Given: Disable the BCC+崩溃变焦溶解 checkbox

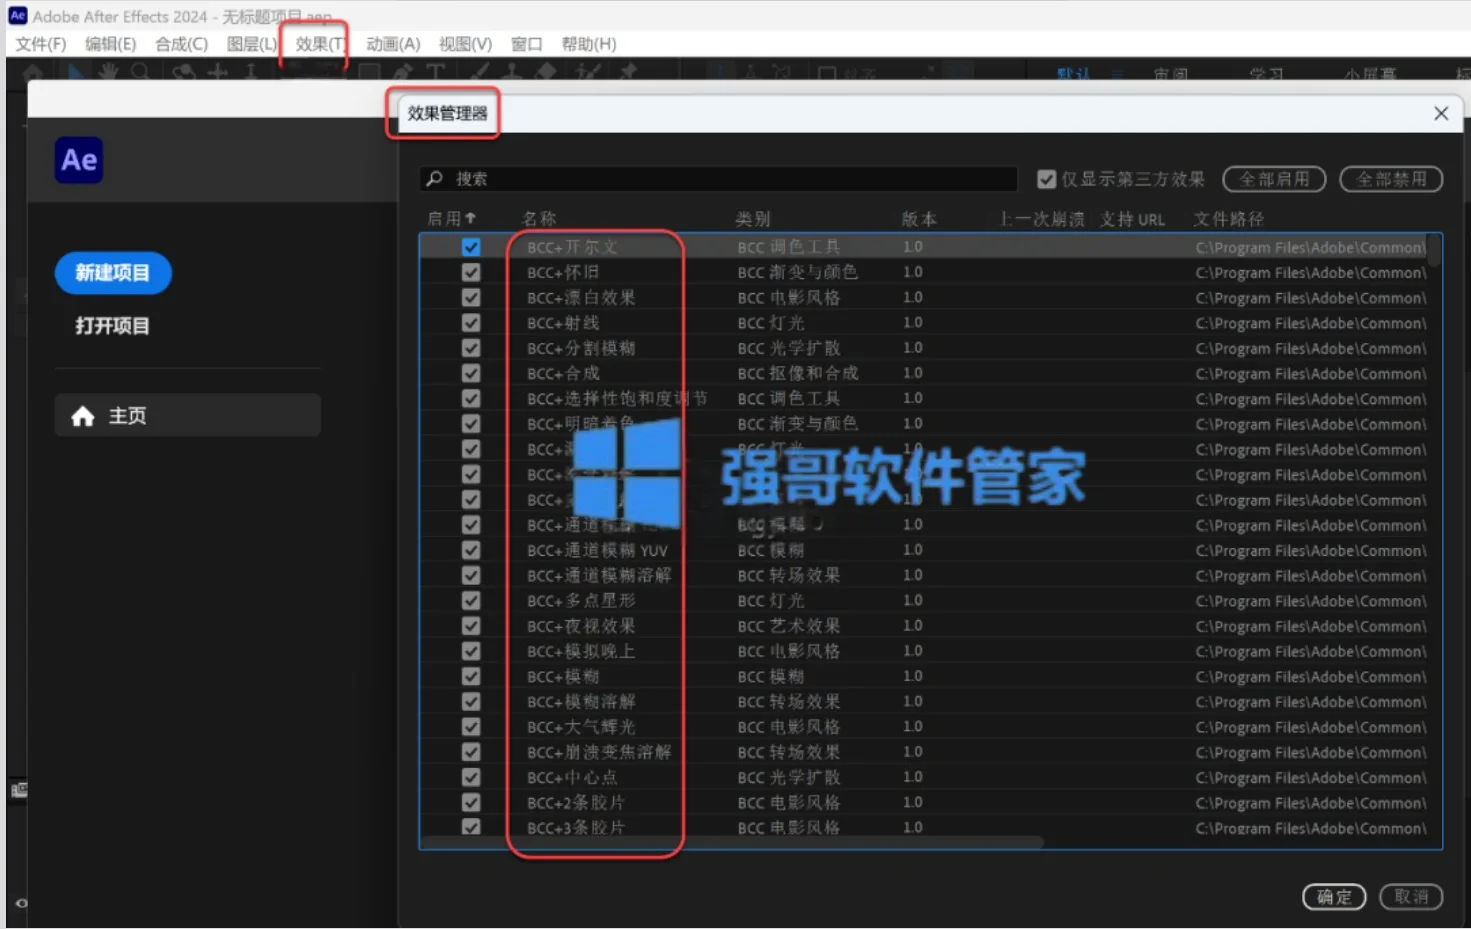Looking at the screenshot, I should [x=471, y=752].
